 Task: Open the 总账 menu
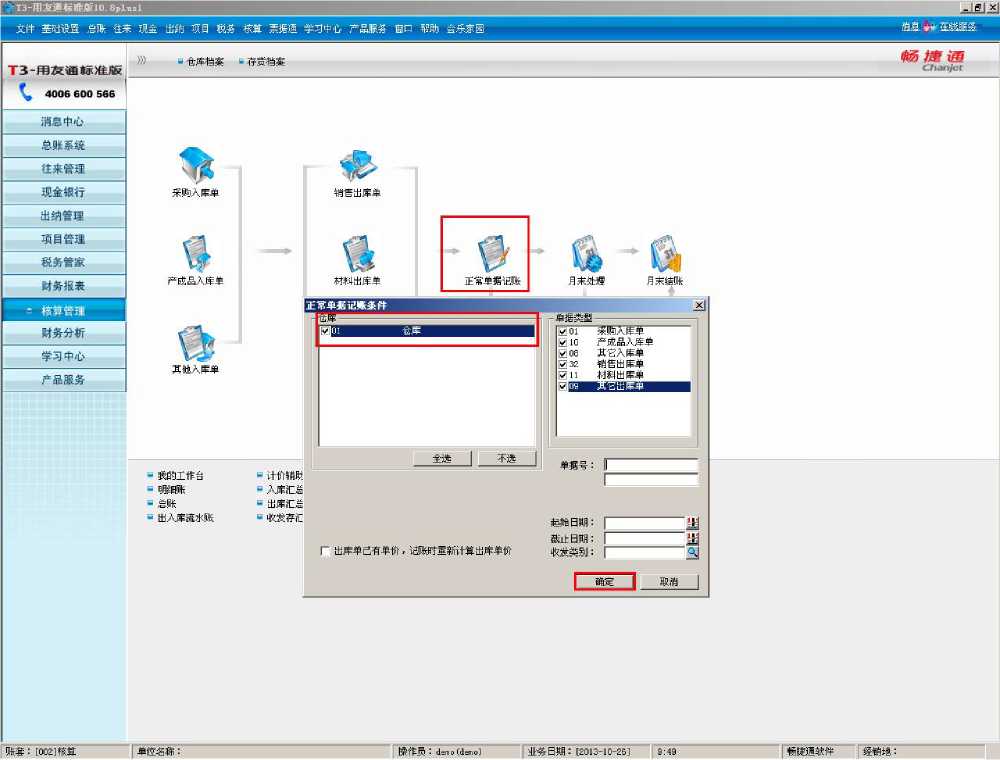96,29
